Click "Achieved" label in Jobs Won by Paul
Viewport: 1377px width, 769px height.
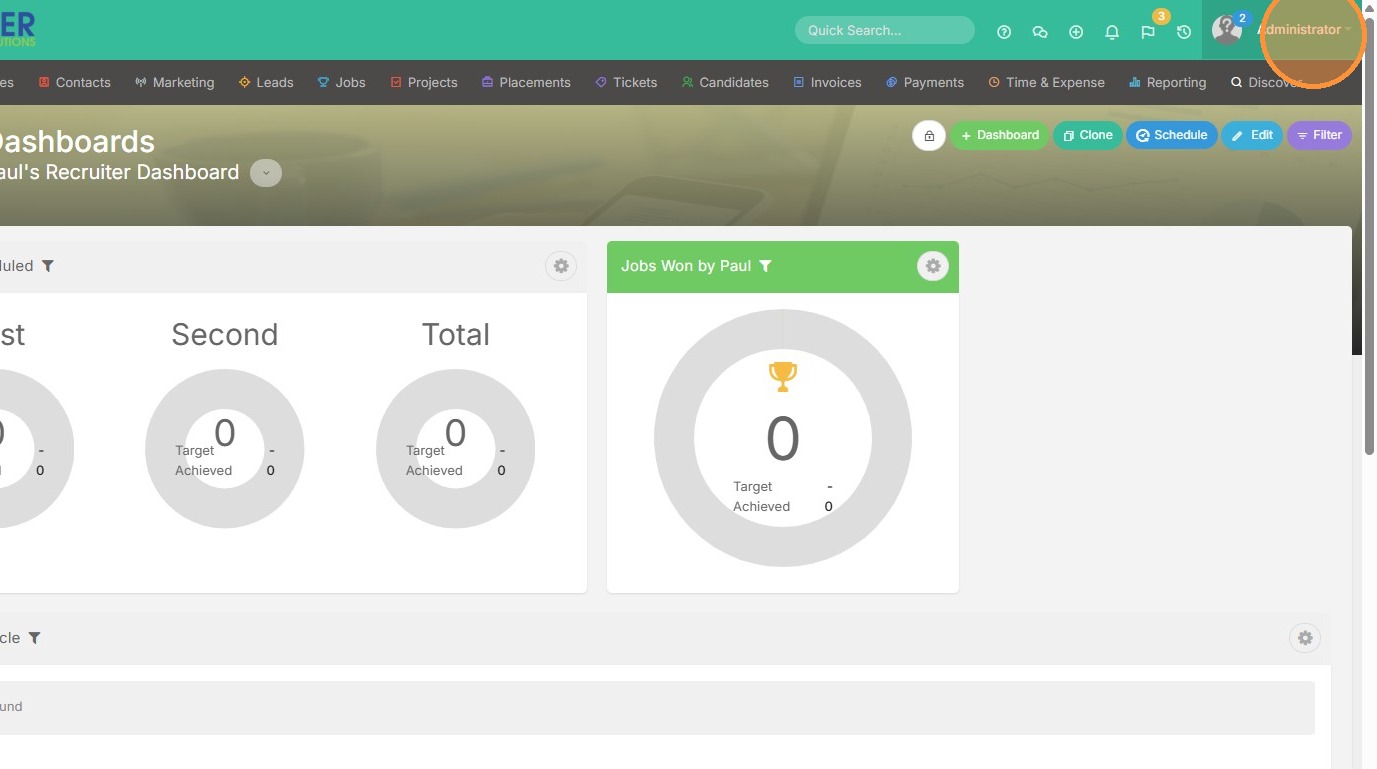(762, 507)
